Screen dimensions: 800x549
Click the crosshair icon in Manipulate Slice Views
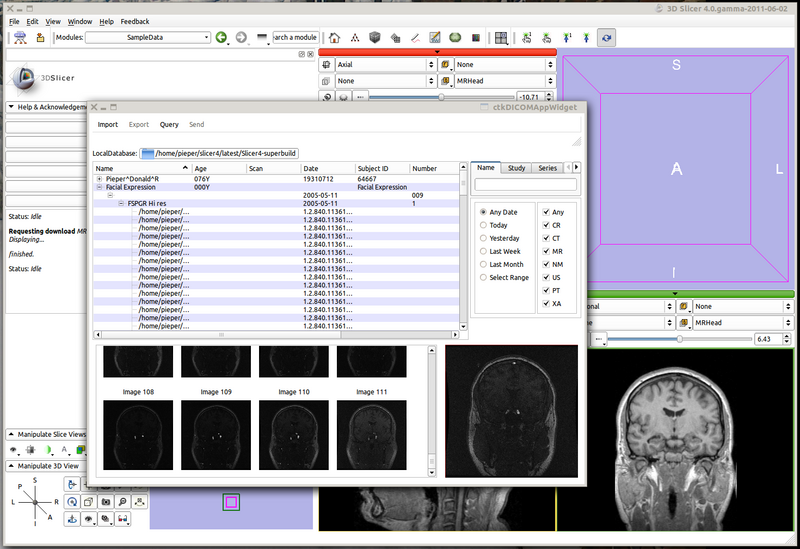pyautogui.click(x=31, y=450)
